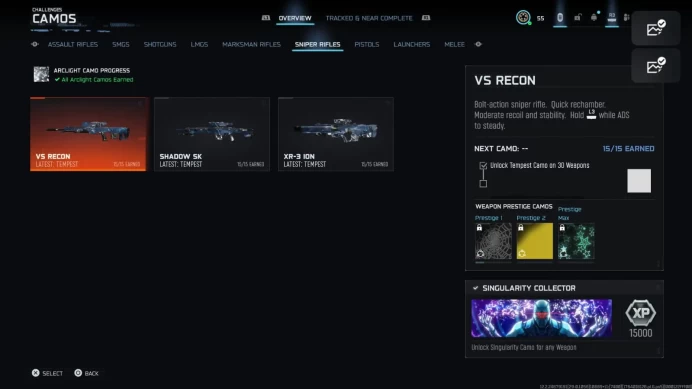Image resolution: width=692 pixels, height=389 pixels.
Task: Click the player level 55 text
Action: 540,19
